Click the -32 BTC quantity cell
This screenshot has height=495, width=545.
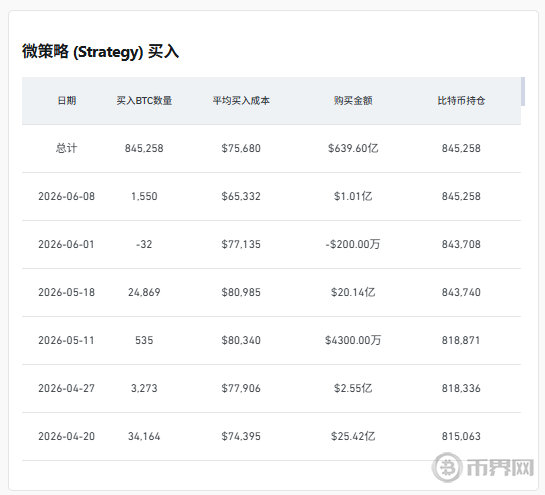[x=144, y=244]
